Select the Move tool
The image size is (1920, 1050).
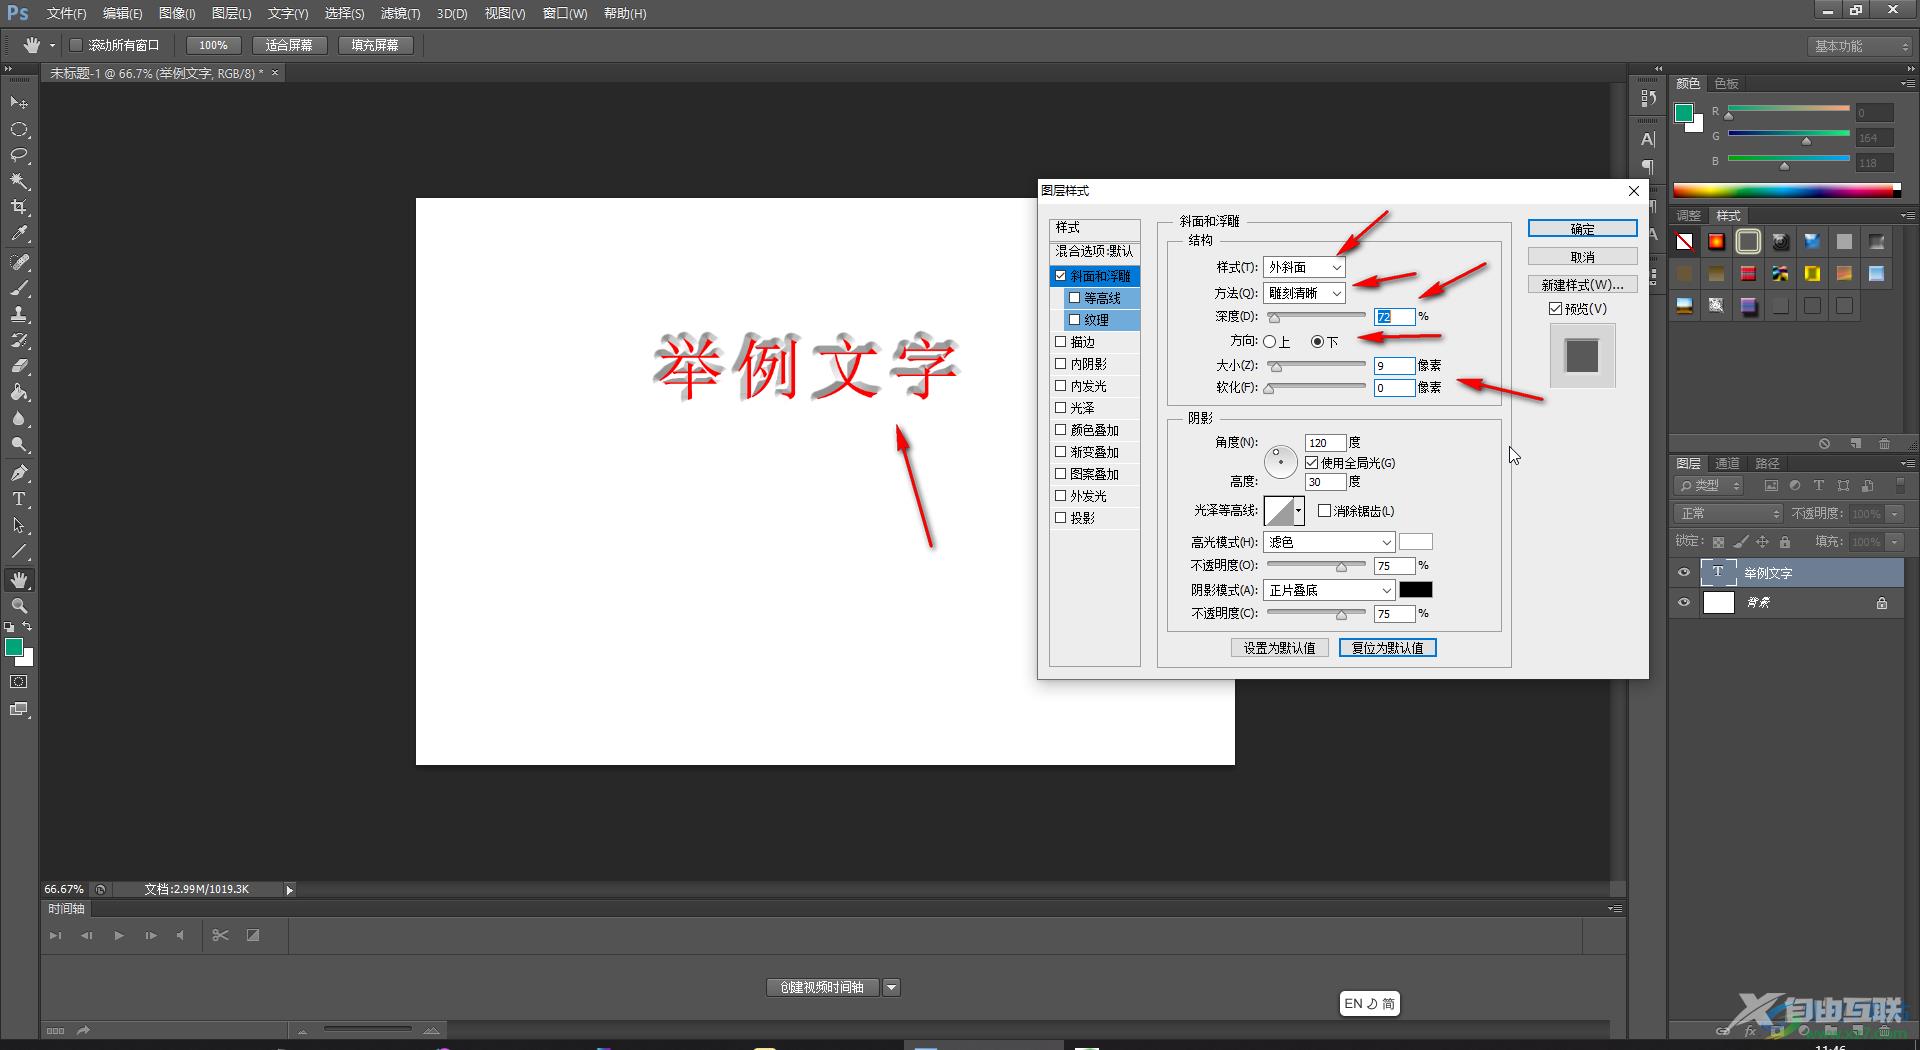19,103
